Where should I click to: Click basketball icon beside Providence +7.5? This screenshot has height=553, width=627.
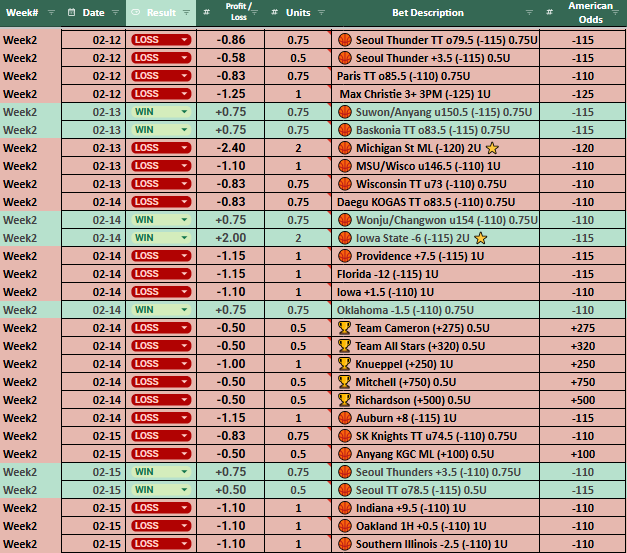click(345, 256)
